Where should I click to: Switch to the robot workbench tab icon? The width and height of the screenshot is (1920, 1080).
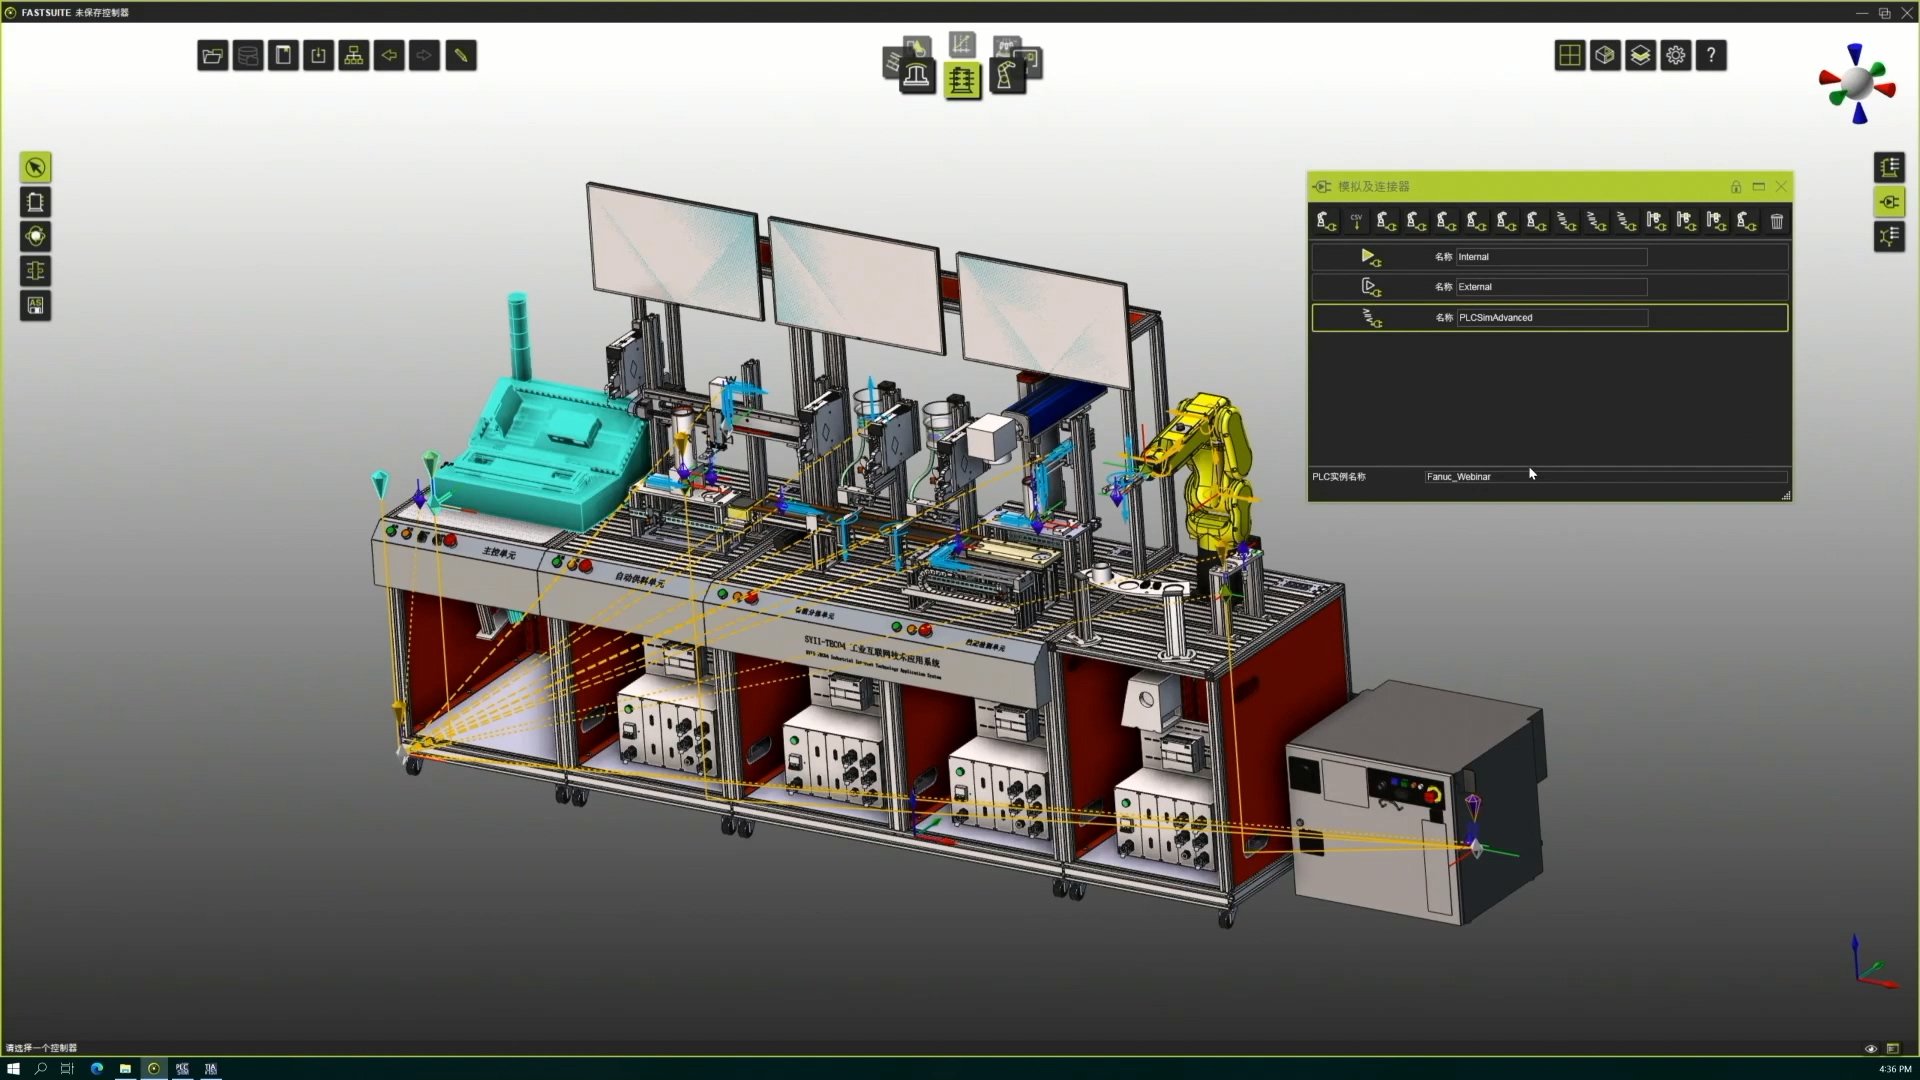click(1007, 77)
